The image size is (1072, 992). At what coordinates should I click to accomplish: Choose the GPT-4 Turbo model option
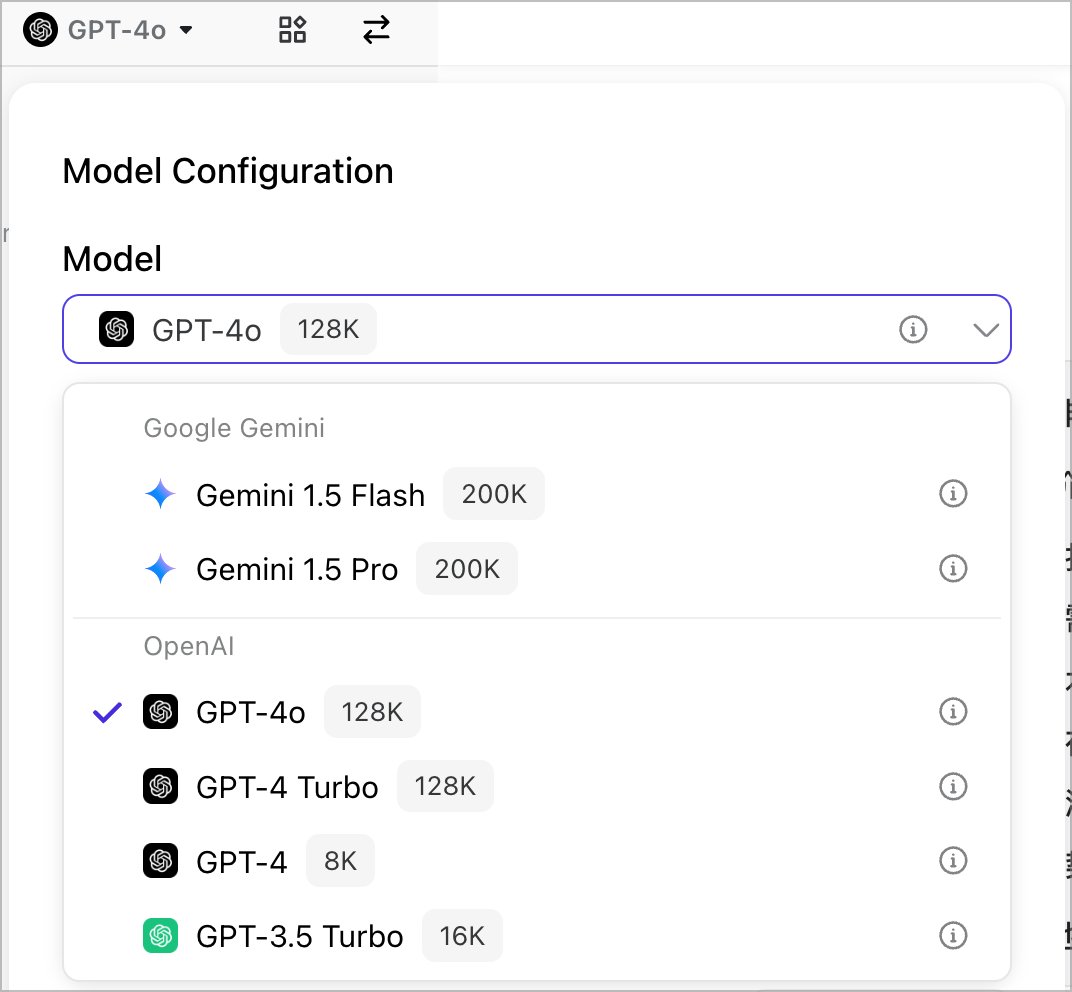point(287,788)
